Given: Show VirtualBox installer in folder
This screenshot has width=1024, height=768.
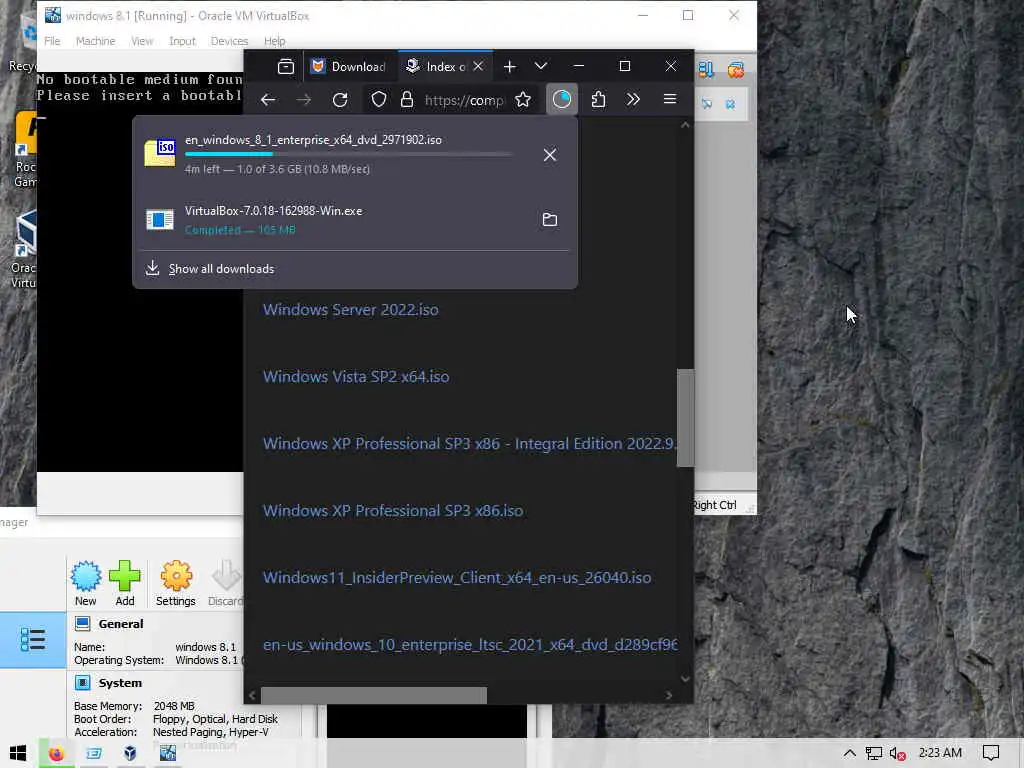Looking at the screenshot, I should tap(550, 219).
